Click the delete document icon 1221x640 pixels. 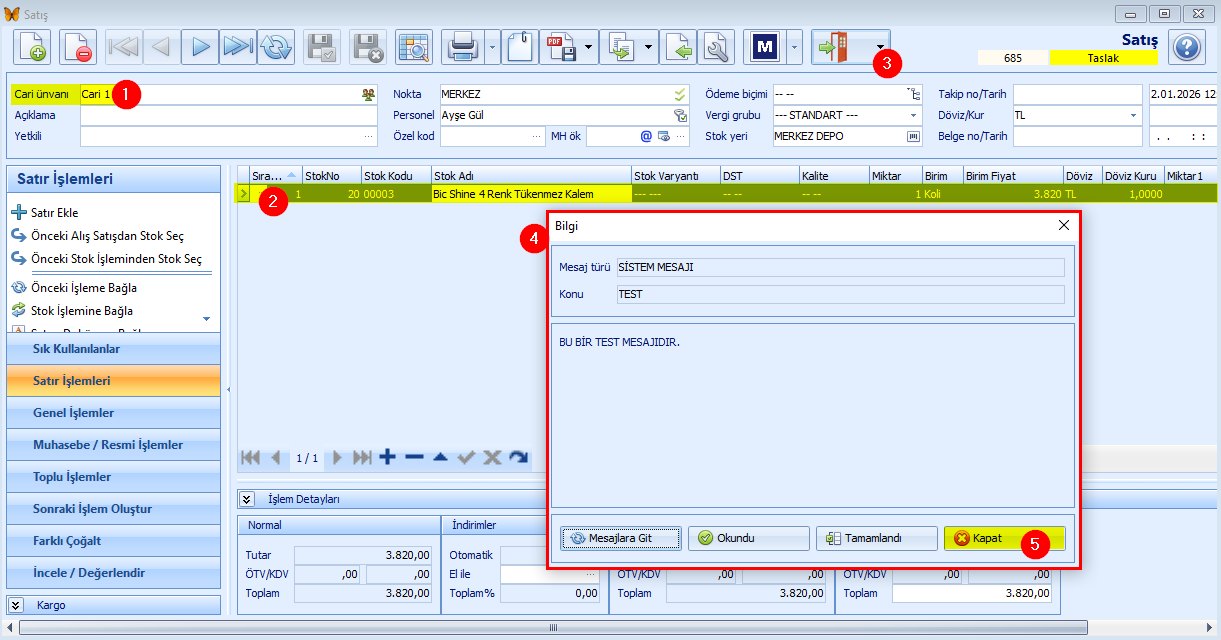tap(77, 47)
